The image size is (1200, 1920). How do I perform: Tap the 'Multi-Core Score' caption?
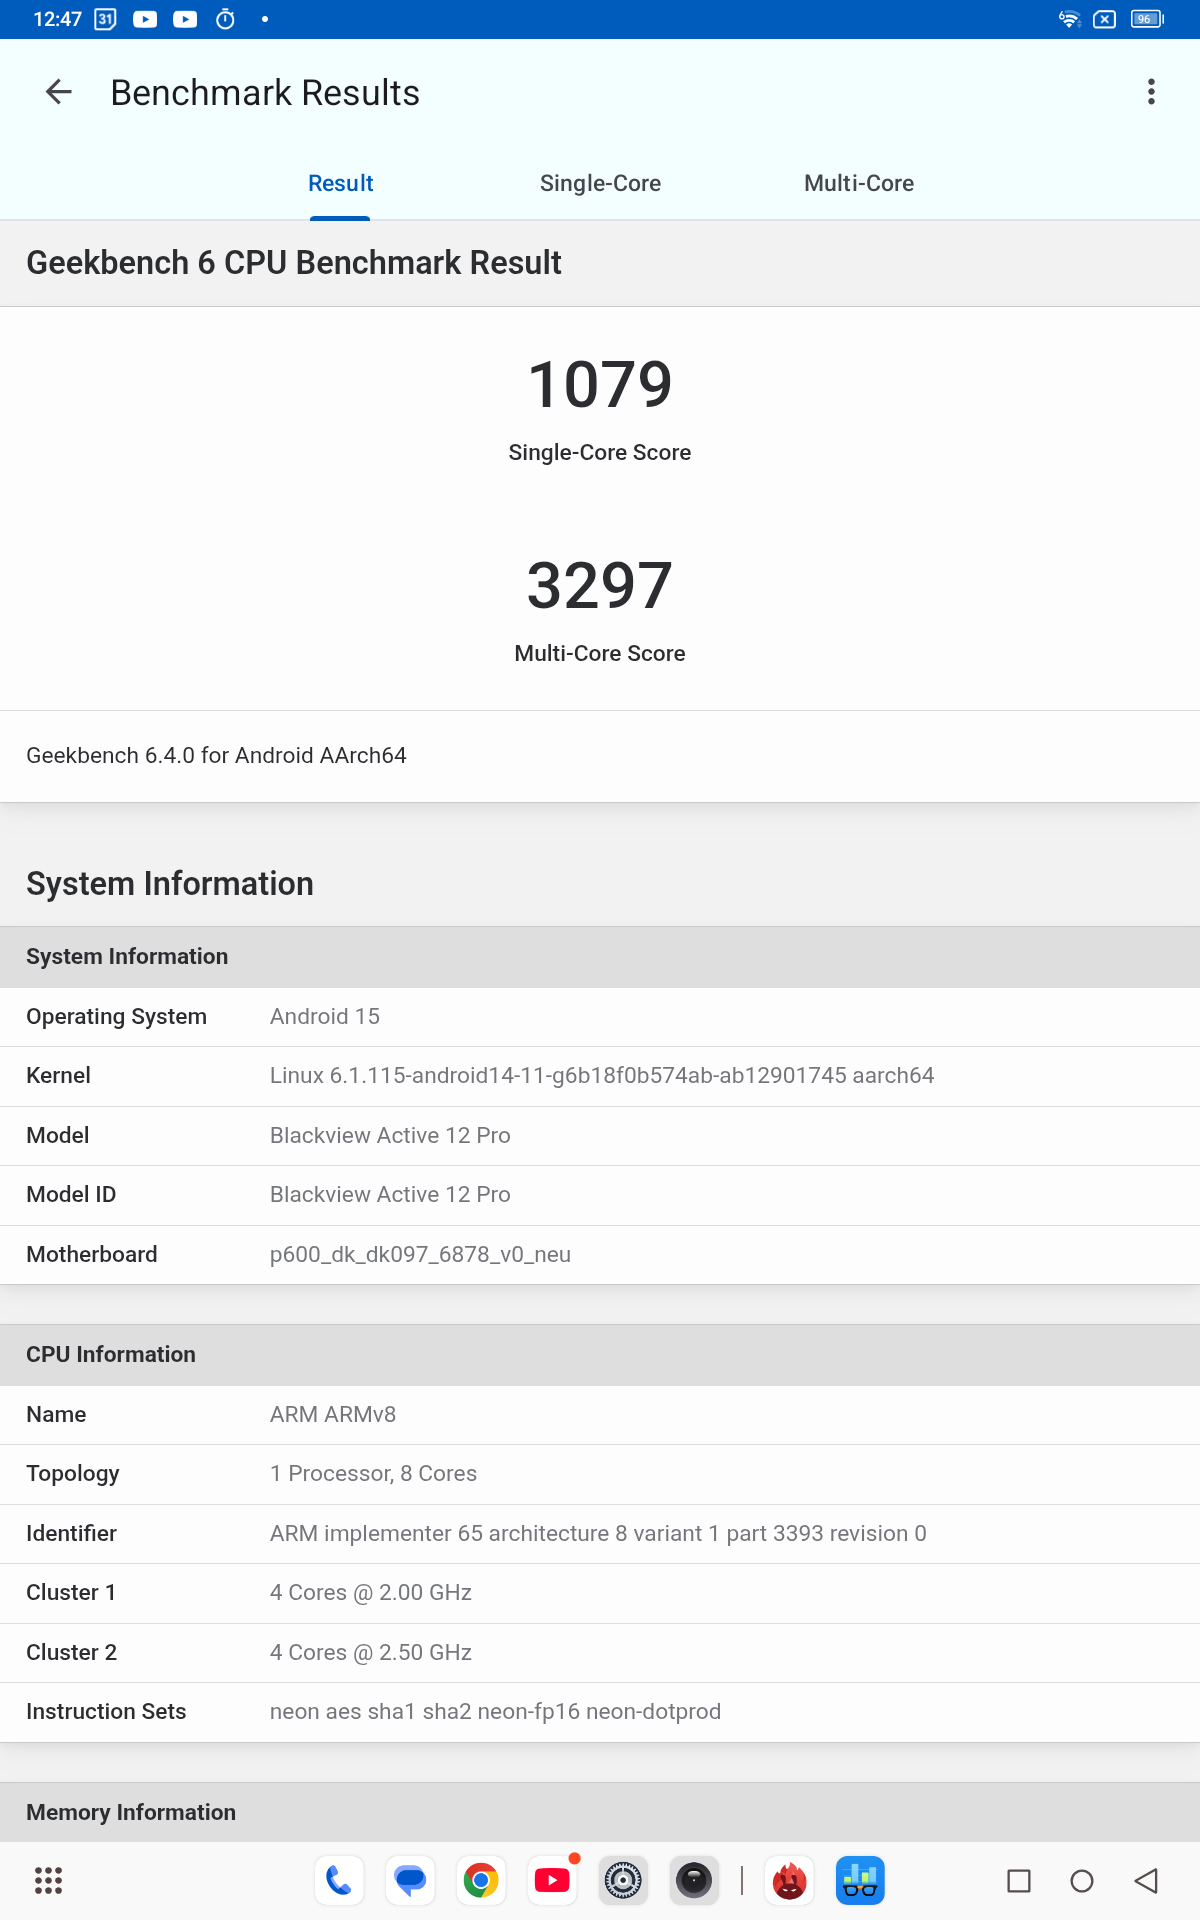click(600, 653)
